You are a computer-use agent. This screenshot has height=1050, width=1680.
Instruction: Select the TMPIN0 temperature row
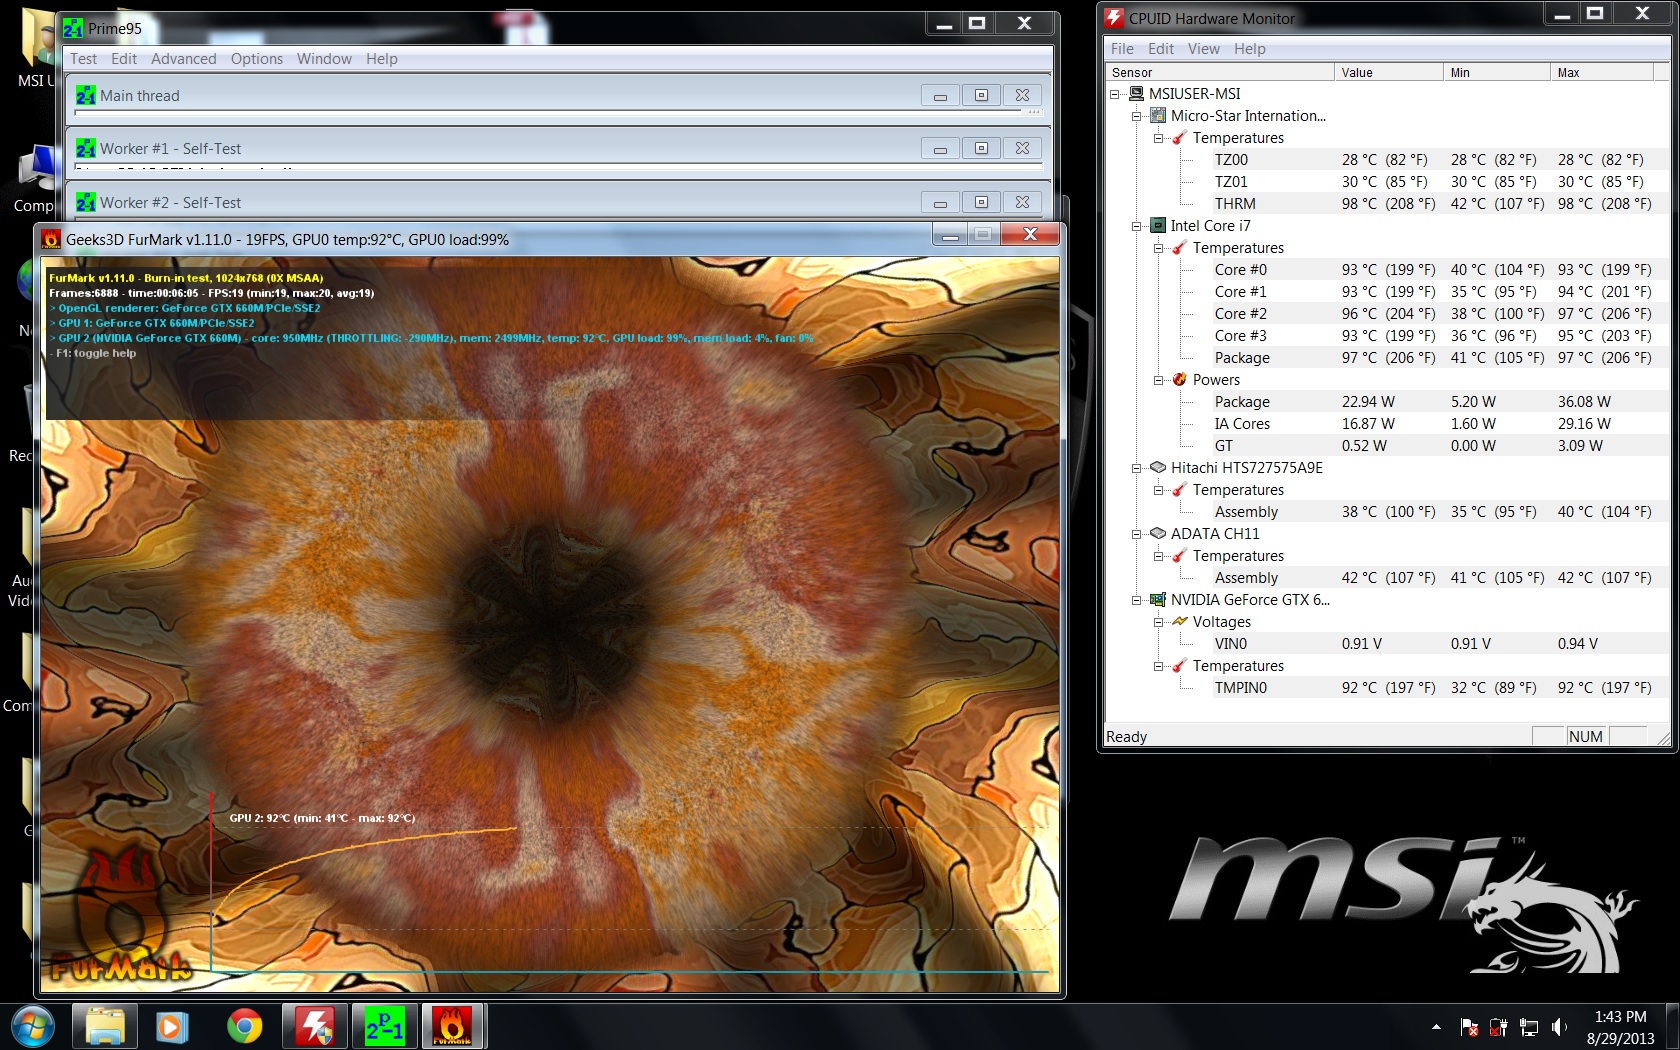pyautogui.click(x=1432, y=687)
